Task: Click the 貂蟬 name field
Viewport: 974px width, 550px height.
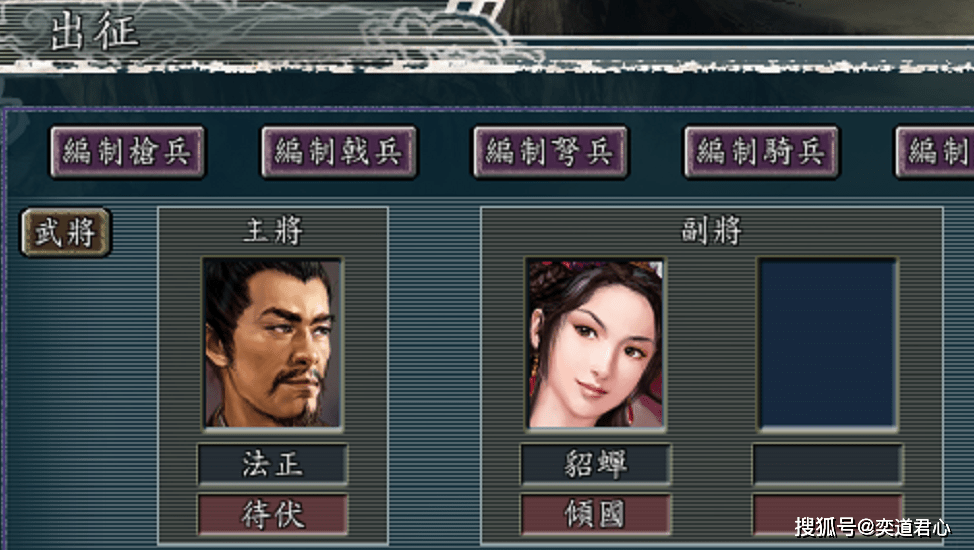Action: [595, 464]
